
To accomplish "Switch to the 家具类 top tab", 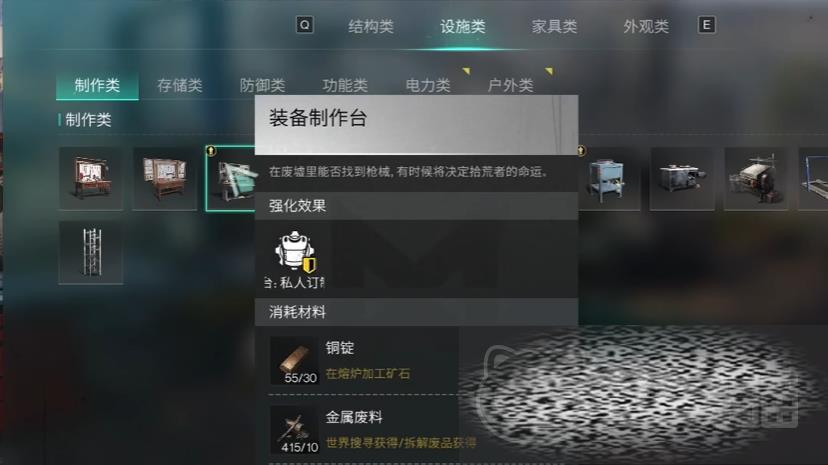I will 554,26.
